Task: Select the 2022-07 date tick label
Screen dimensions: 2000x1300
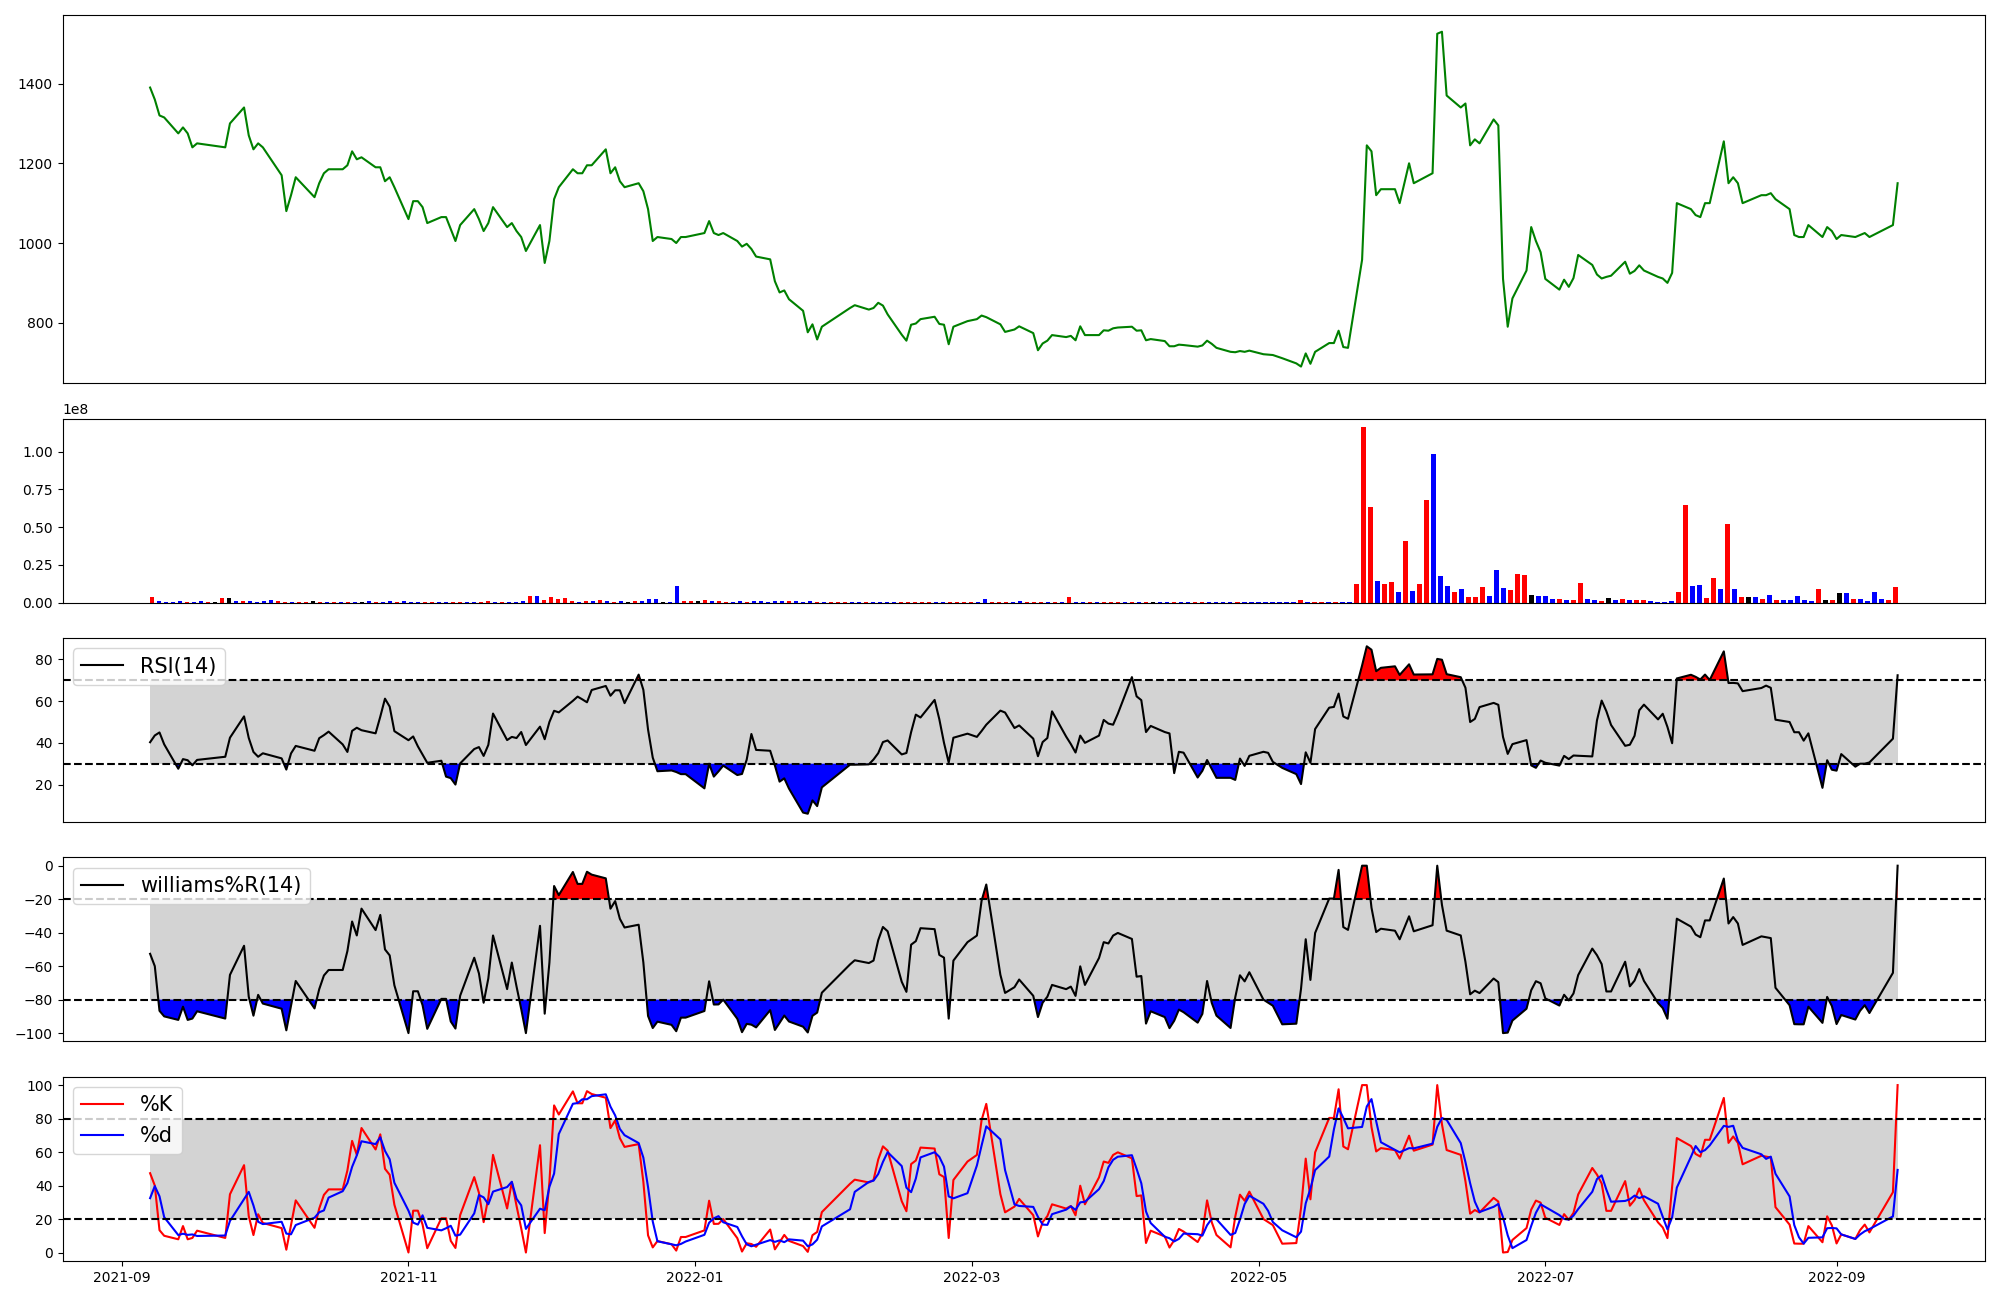Action: 1545,1277
